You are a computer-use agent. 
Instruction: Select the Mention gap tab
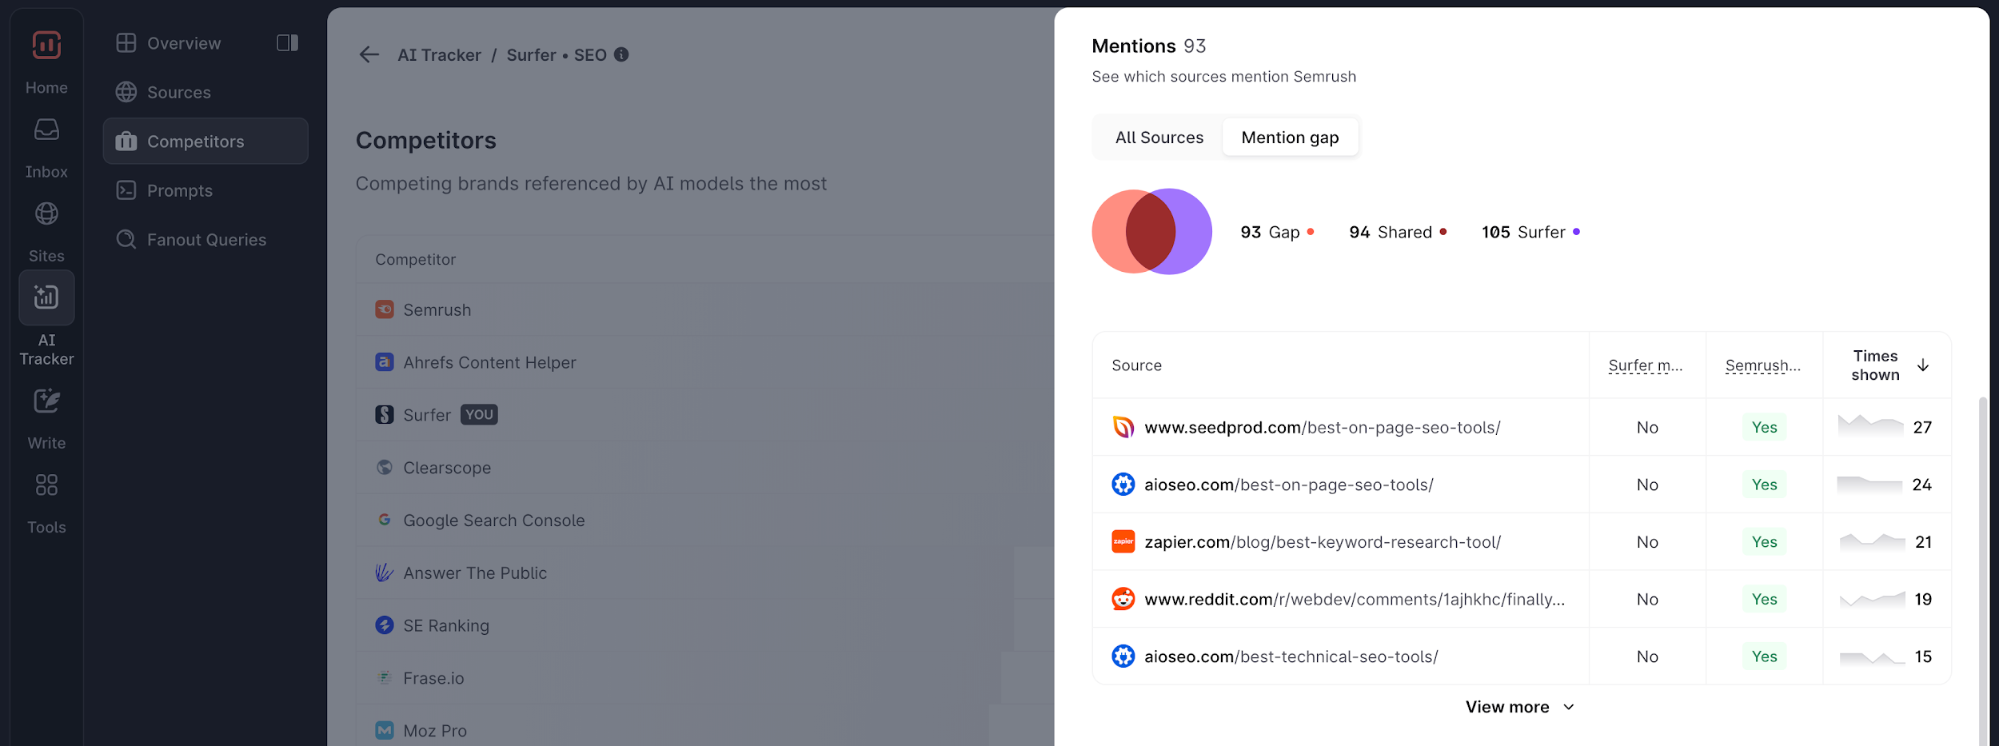pos(1289,138)
